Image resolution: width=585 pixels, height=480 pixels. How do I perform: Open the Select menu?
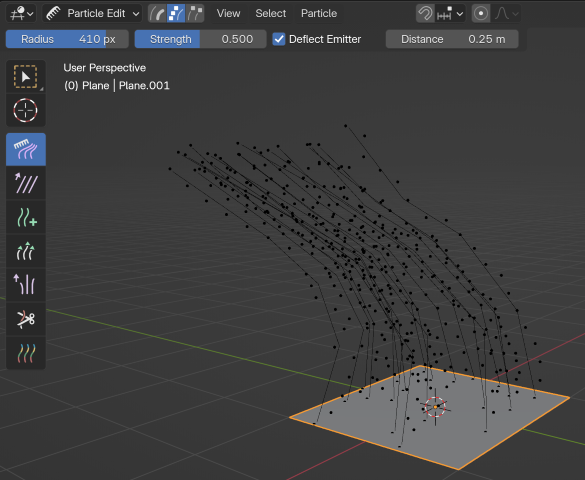pyautogui.click(x=270, y=14)
